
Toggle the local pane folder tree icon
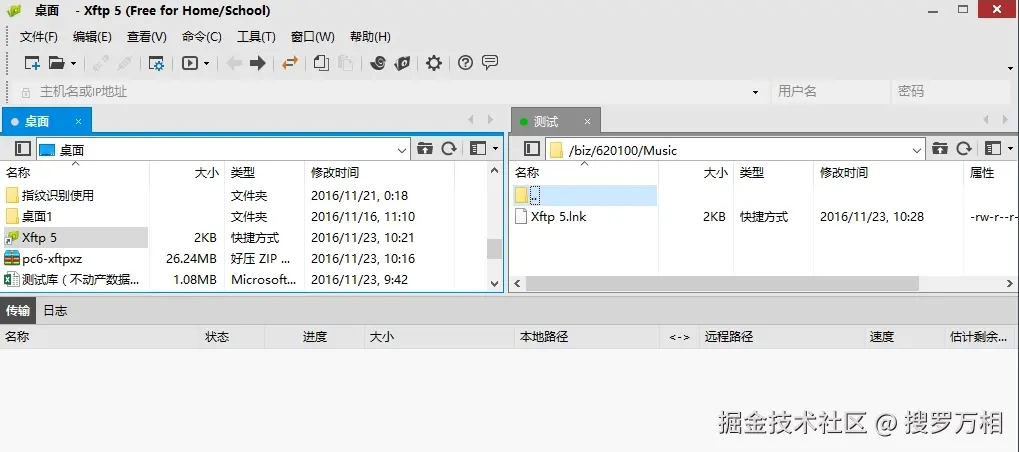pos(23,149)
